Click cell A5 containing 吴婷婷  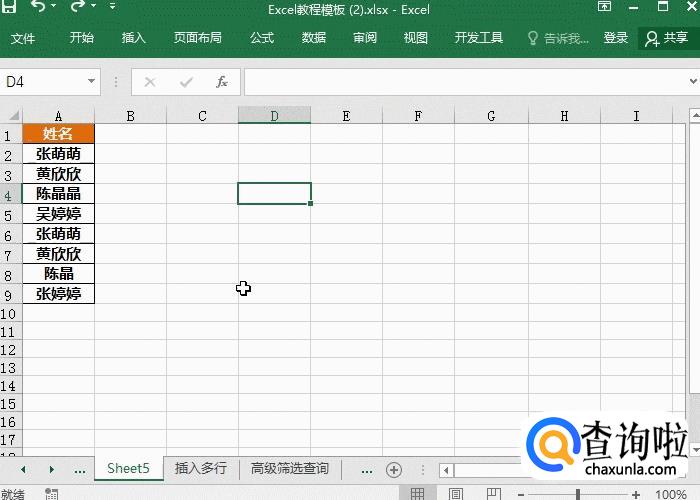click(58, 214)
